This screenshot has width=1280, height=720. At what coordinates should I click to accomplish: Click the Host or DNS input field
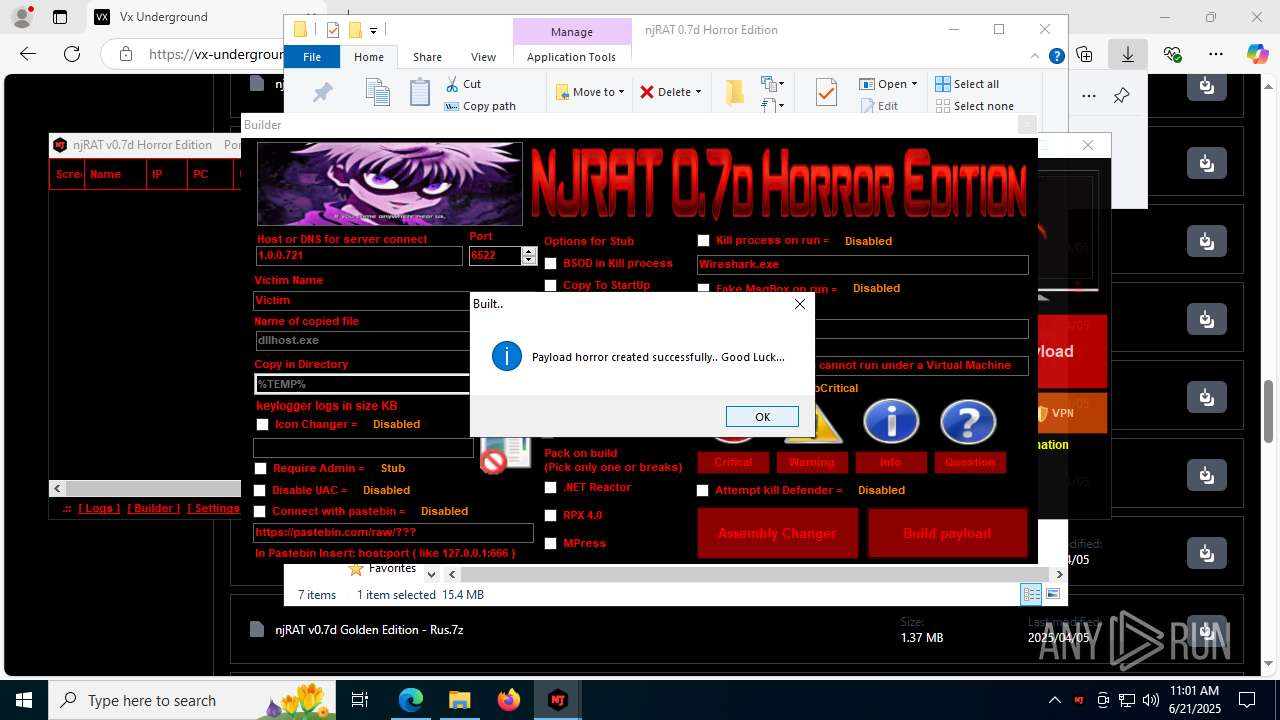358,256
